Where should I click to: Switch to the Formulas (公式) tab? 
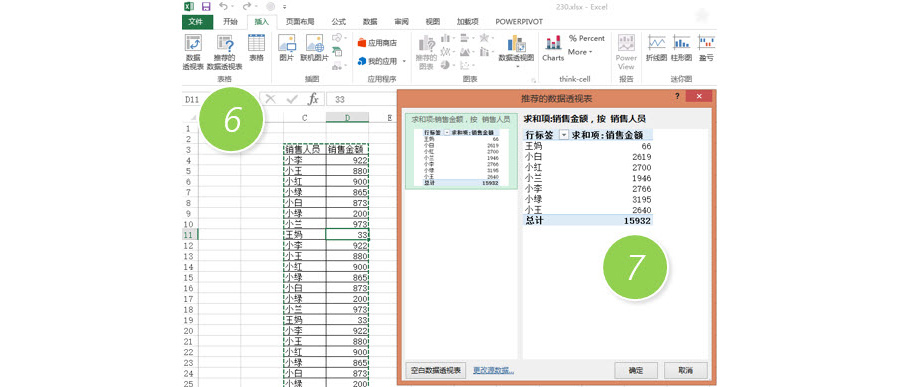[x=339, y=22]
